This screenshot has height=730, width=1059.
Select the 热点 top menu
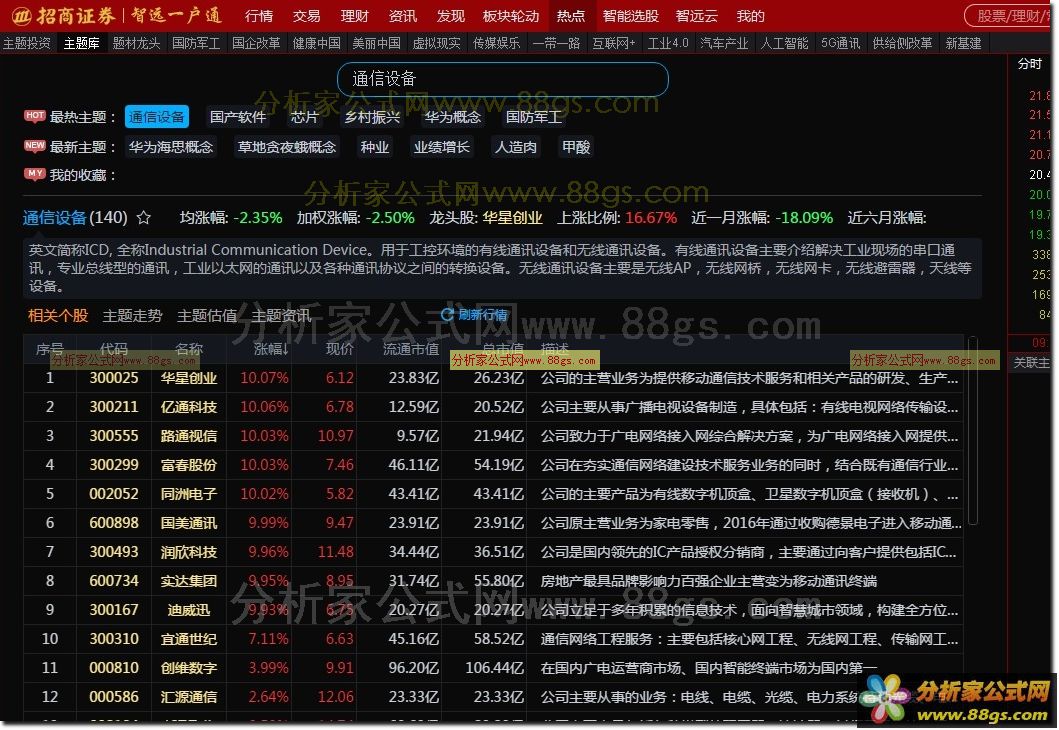(571, 16)
